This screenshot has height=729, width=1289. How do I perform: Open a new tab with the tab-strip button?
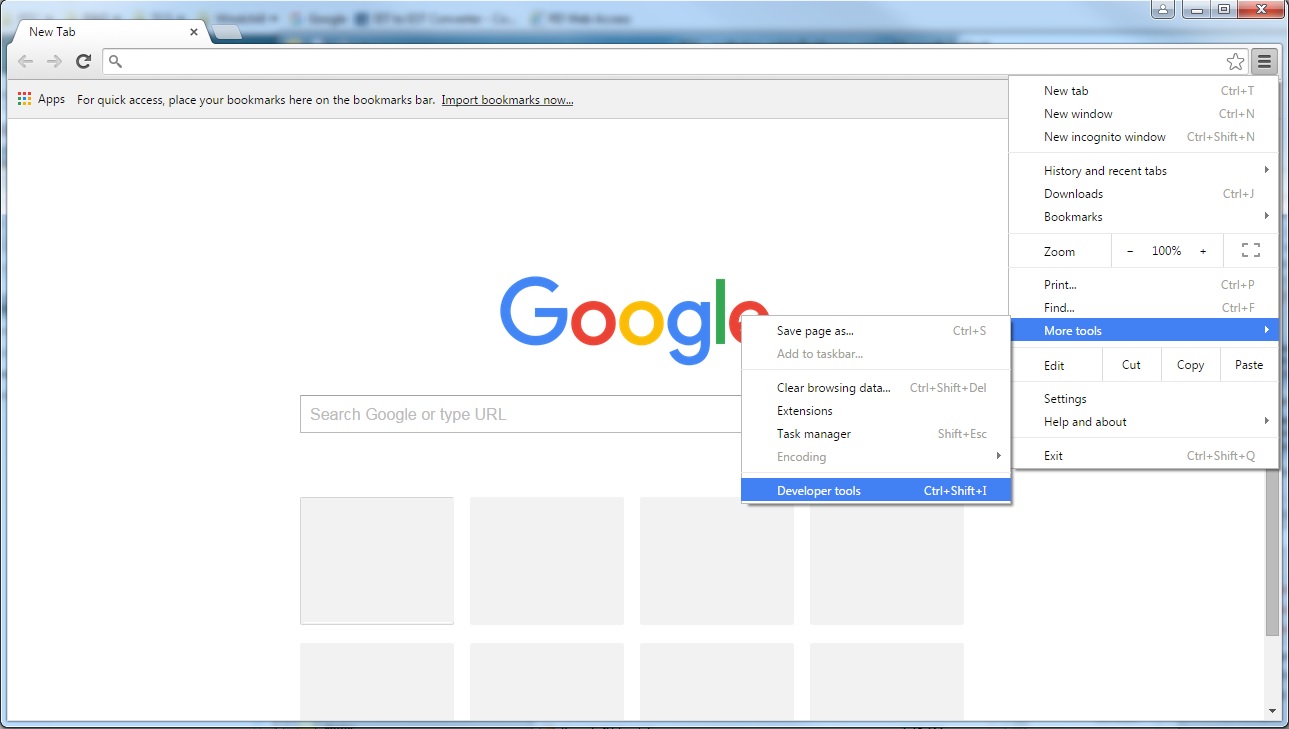point(228,32)
